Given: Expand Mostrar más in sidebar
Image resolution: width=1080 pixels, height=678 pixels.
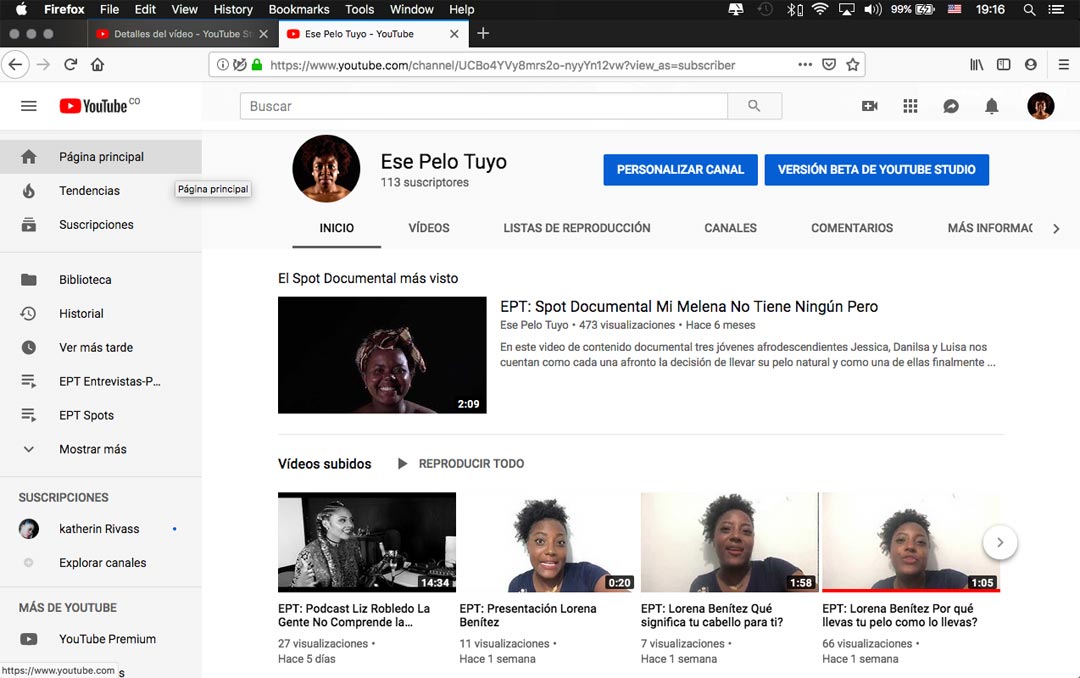Looking at the screenshot, I should [x=92, y=449].
